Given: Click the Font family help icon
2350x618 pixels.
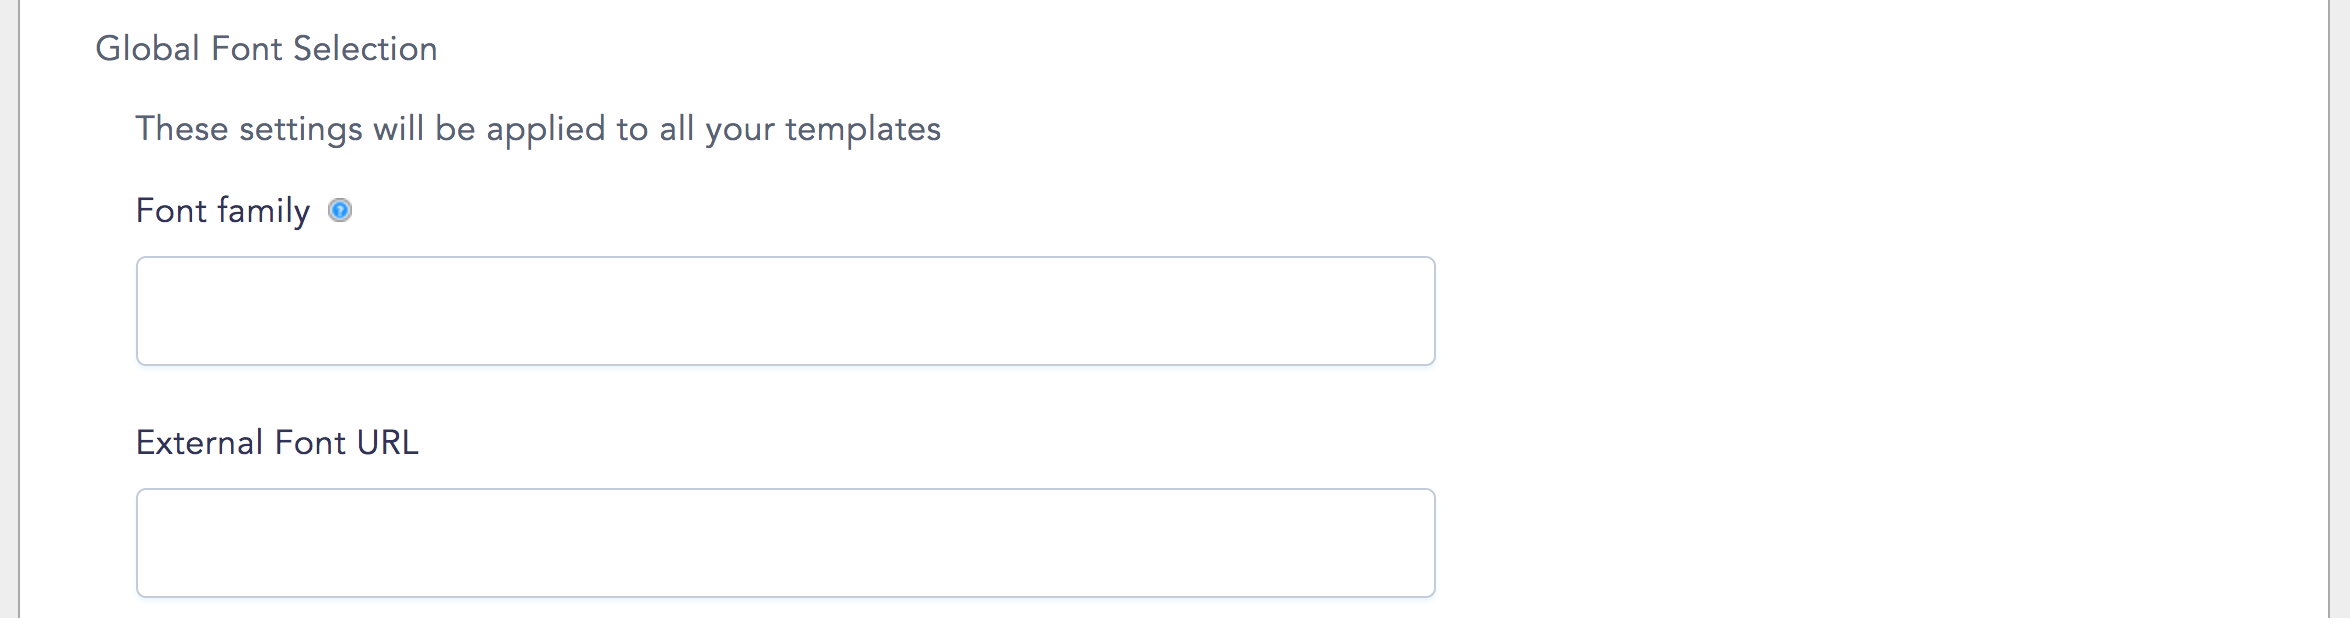Looking at the screenshot, I should coord(340,210).
